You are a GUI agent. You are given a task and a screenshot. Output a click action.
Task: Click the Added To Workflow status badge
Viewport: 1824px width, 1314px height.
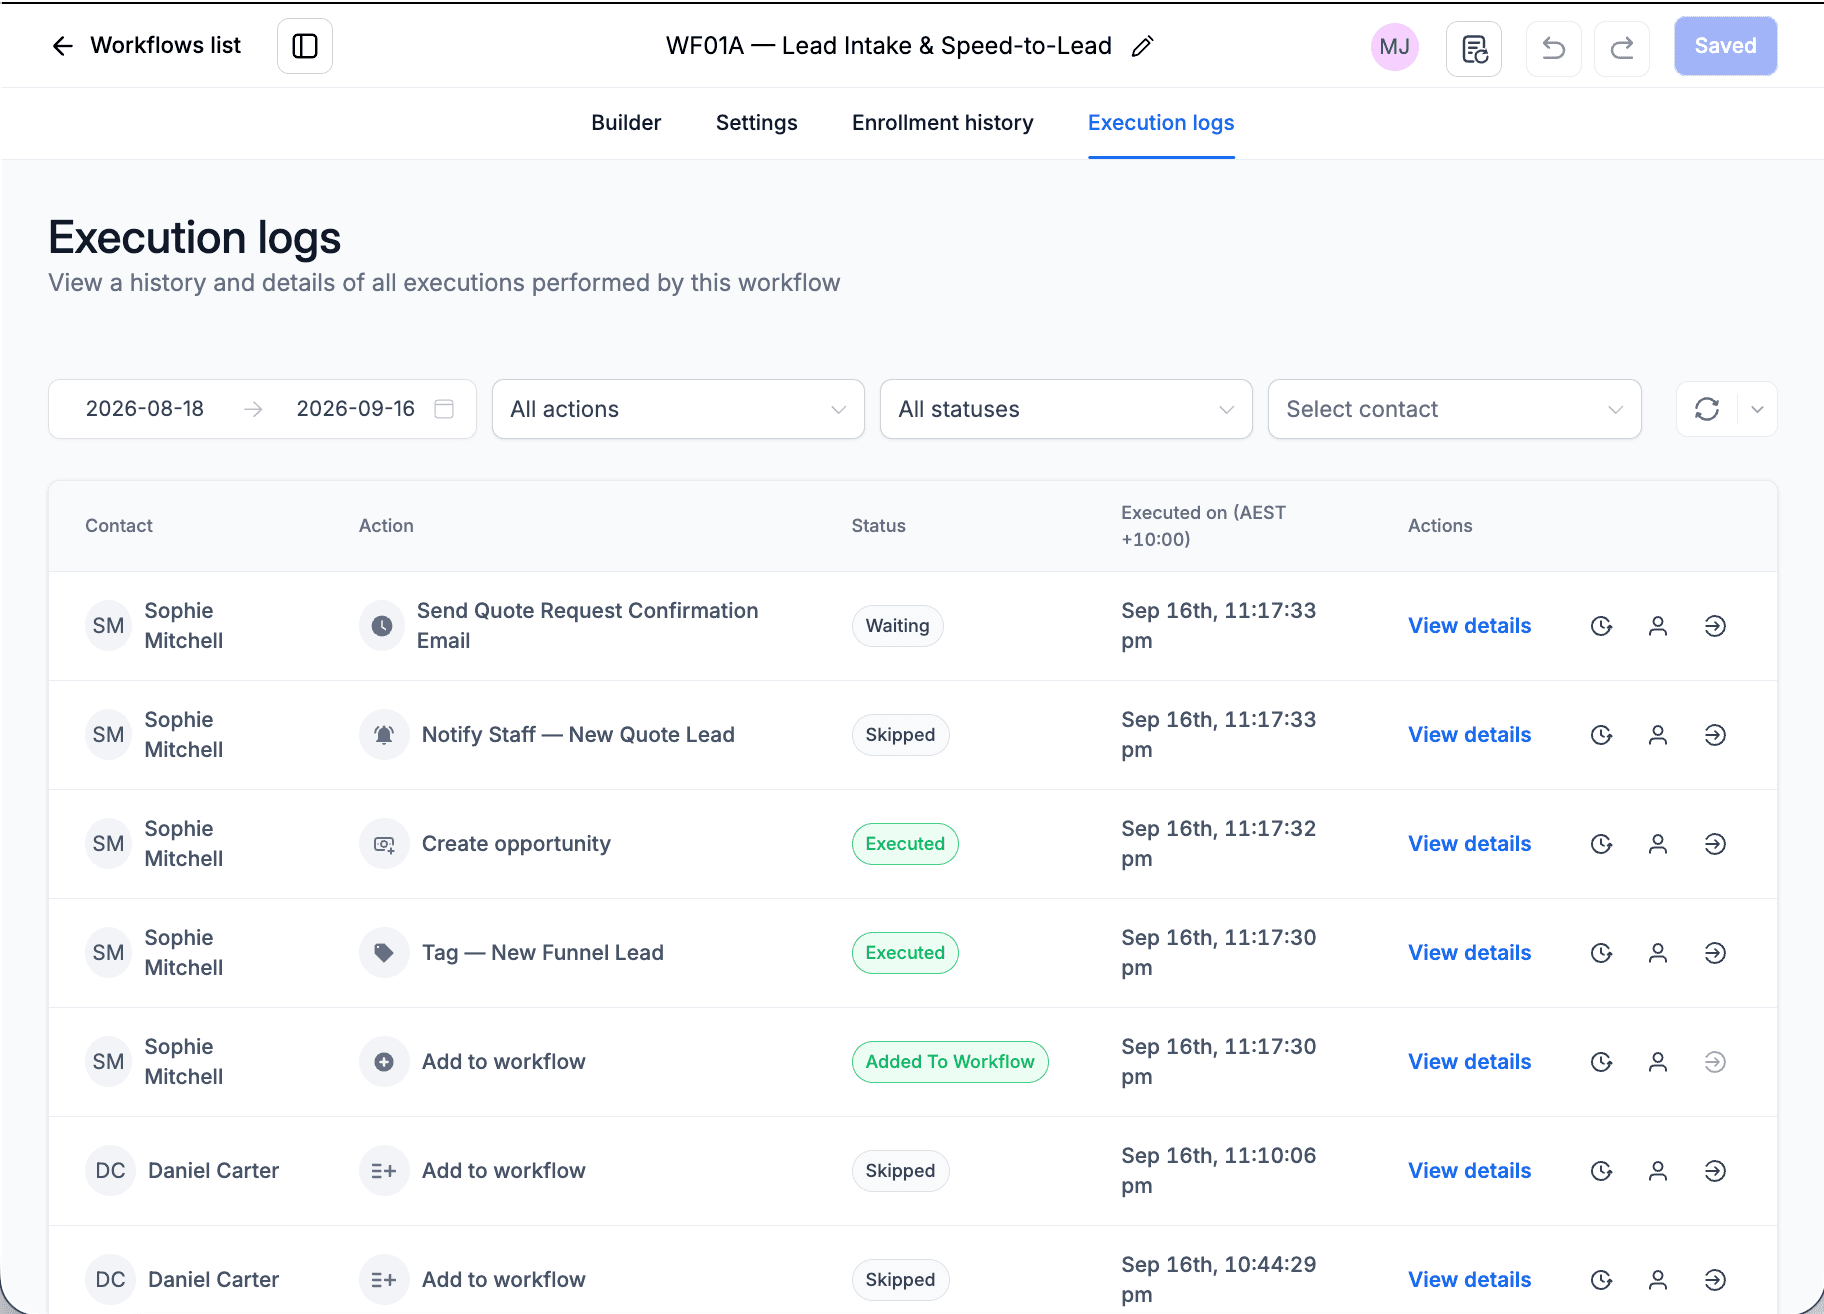pos(950,1062)
